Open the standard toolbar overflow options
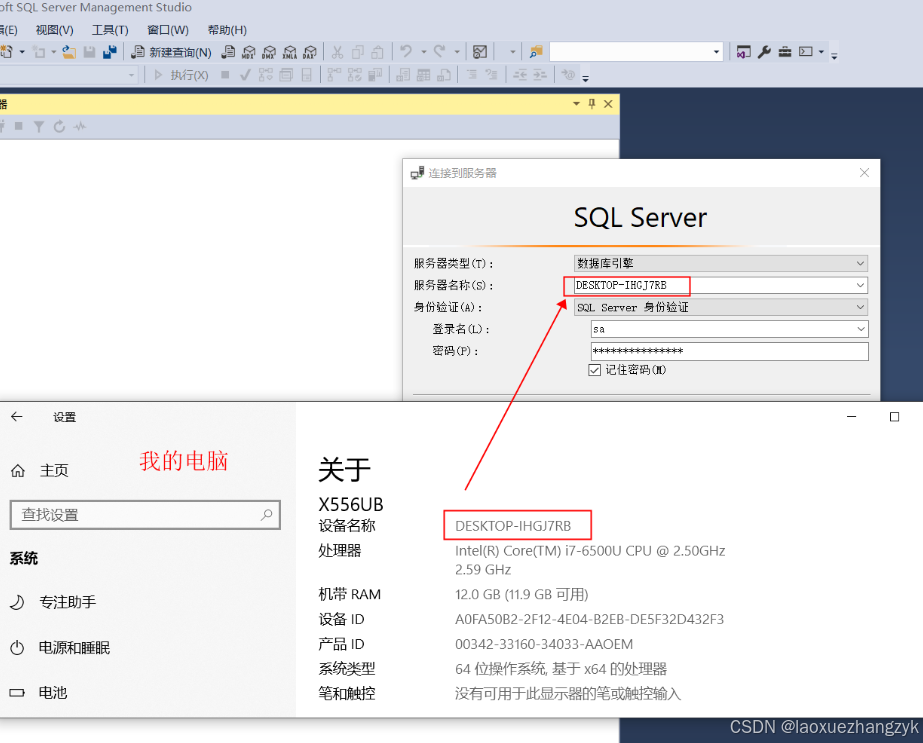 pos(834,56)
